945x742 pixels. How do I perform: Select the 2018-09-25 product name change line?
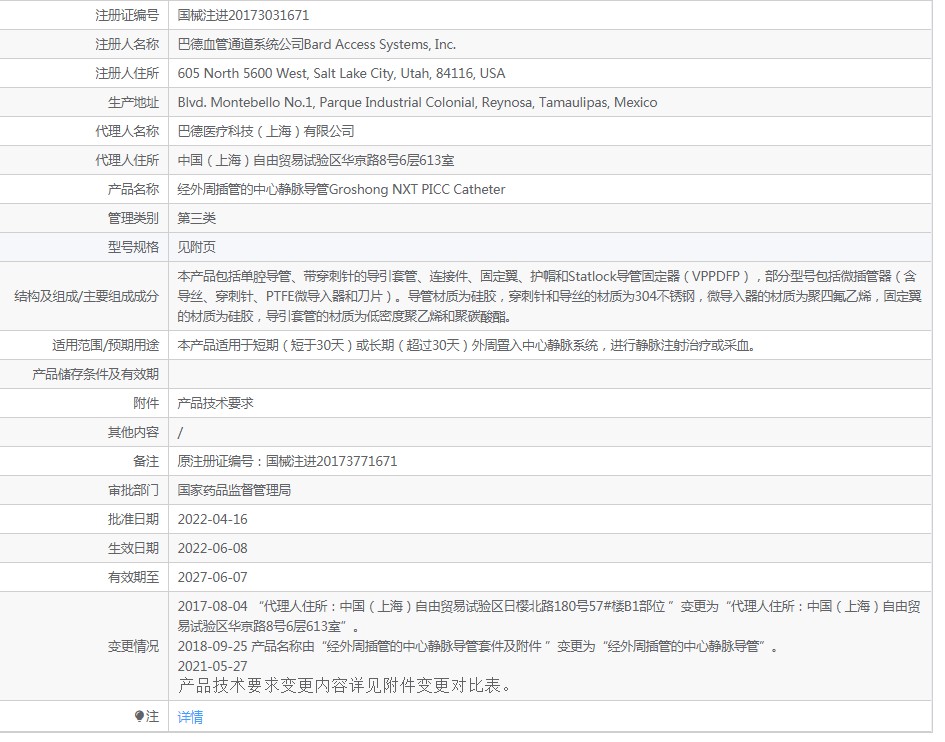(x=478, y=646)
